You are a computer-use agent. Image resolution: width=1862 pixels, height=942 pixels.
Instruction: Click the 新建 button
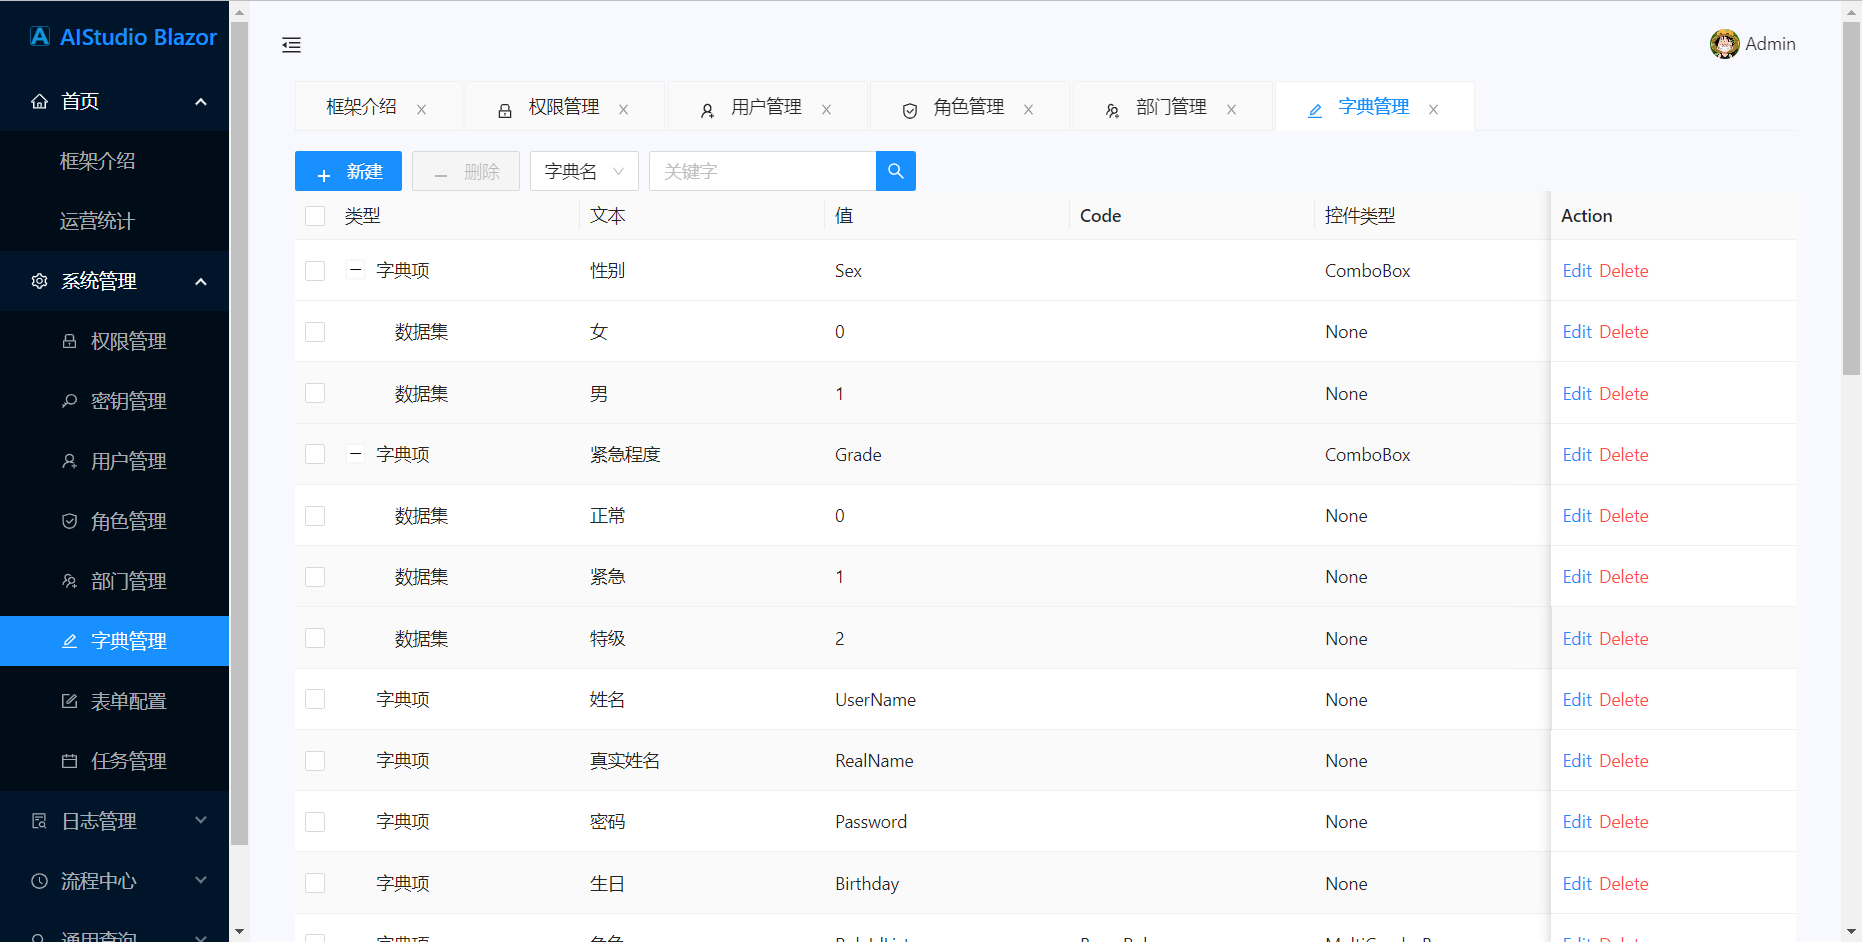pos(348,171)
